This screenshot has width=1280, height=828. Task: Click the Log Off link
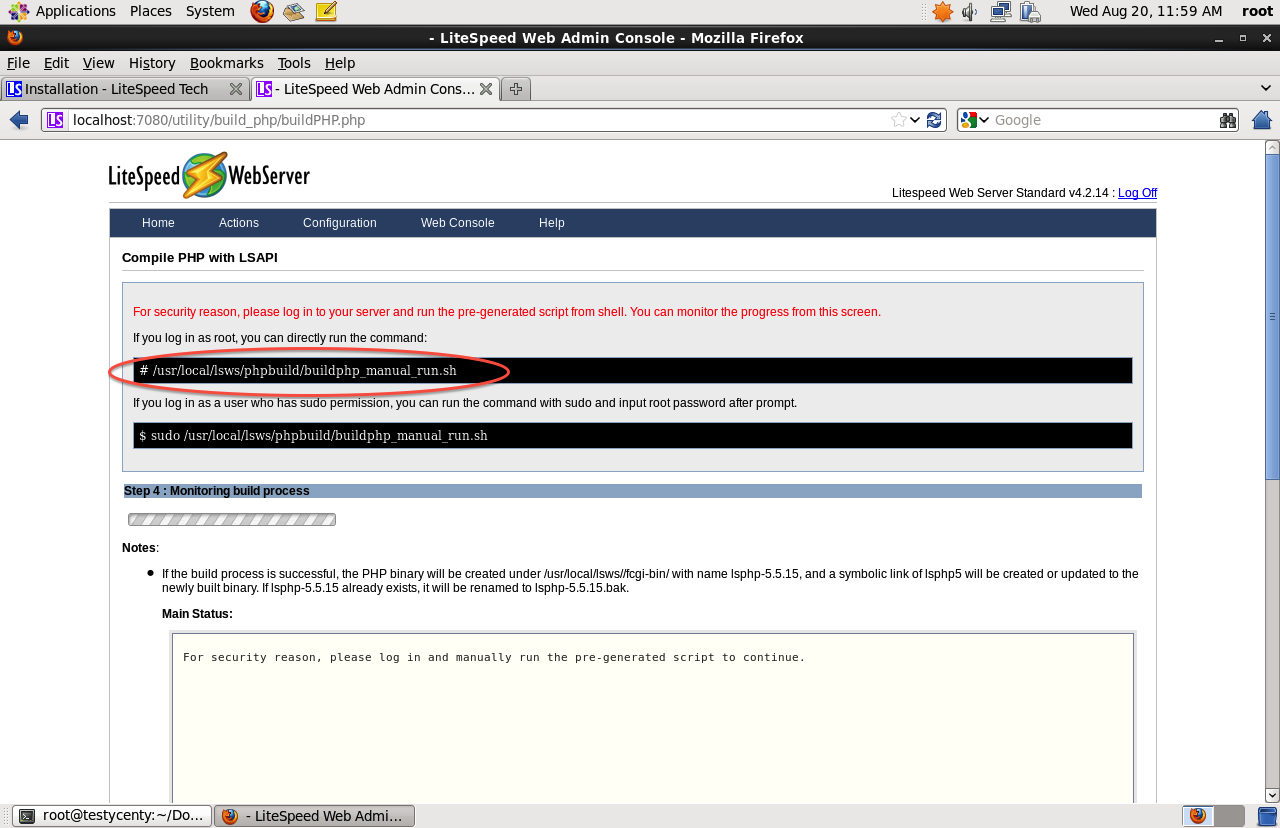pos(1137,193)
